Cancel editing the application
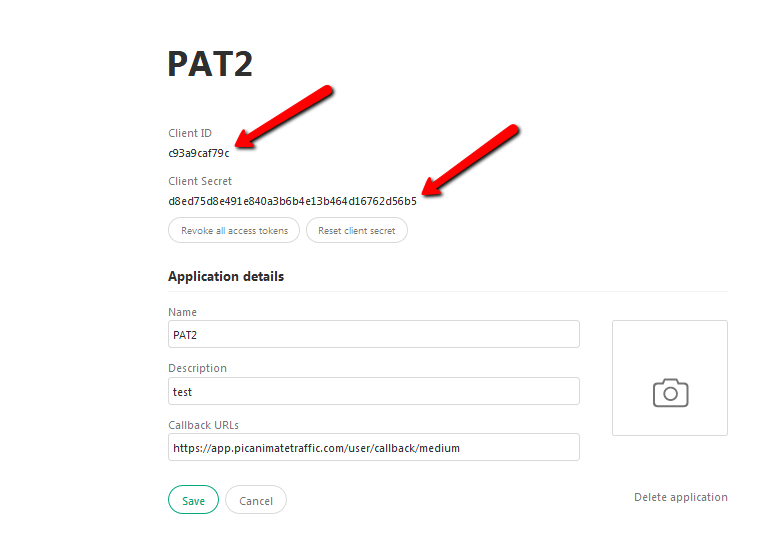The image size is (768, 546). [256, 500]
